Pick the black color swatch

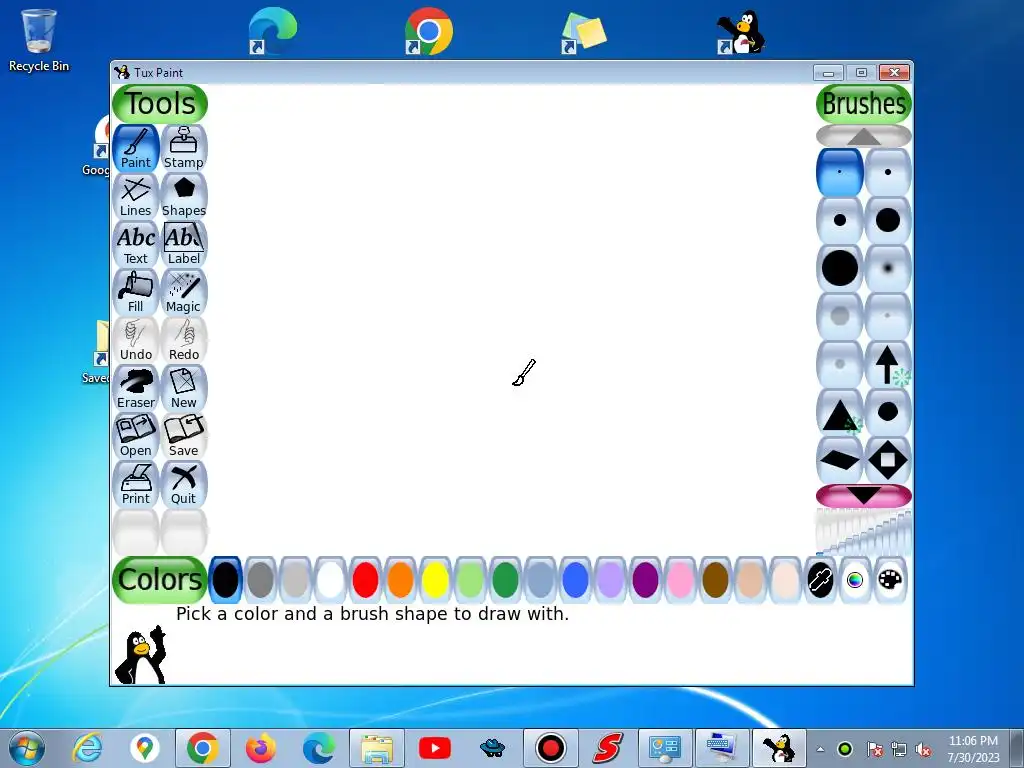coord(225,580)
